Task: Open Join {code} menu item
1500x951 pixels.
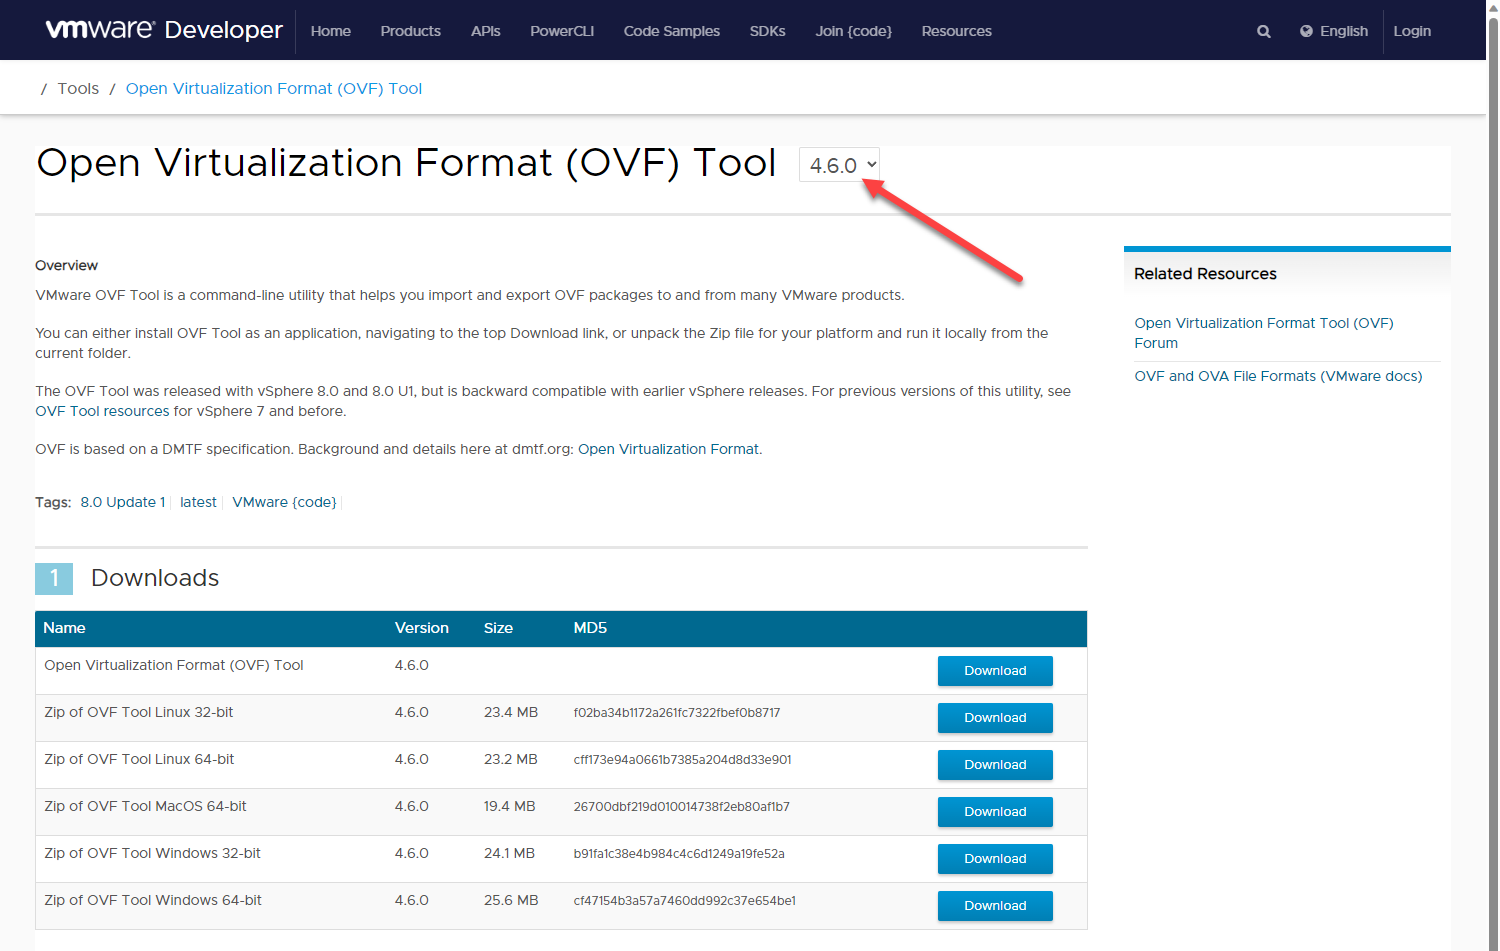Action: (x=853, y=31)
